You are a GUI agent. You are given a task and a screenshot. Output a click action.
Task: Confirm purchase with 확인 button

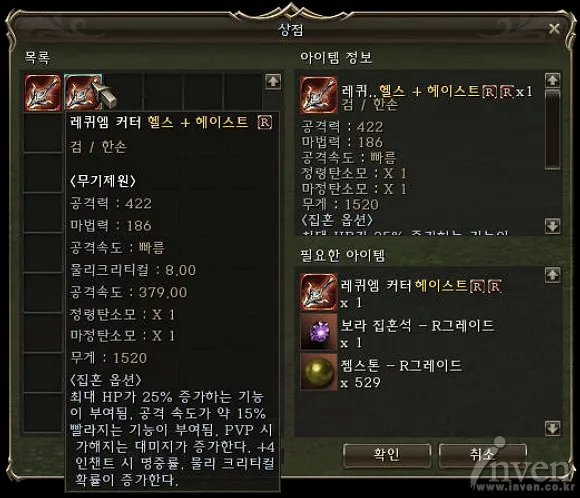(x=387, y=455)
